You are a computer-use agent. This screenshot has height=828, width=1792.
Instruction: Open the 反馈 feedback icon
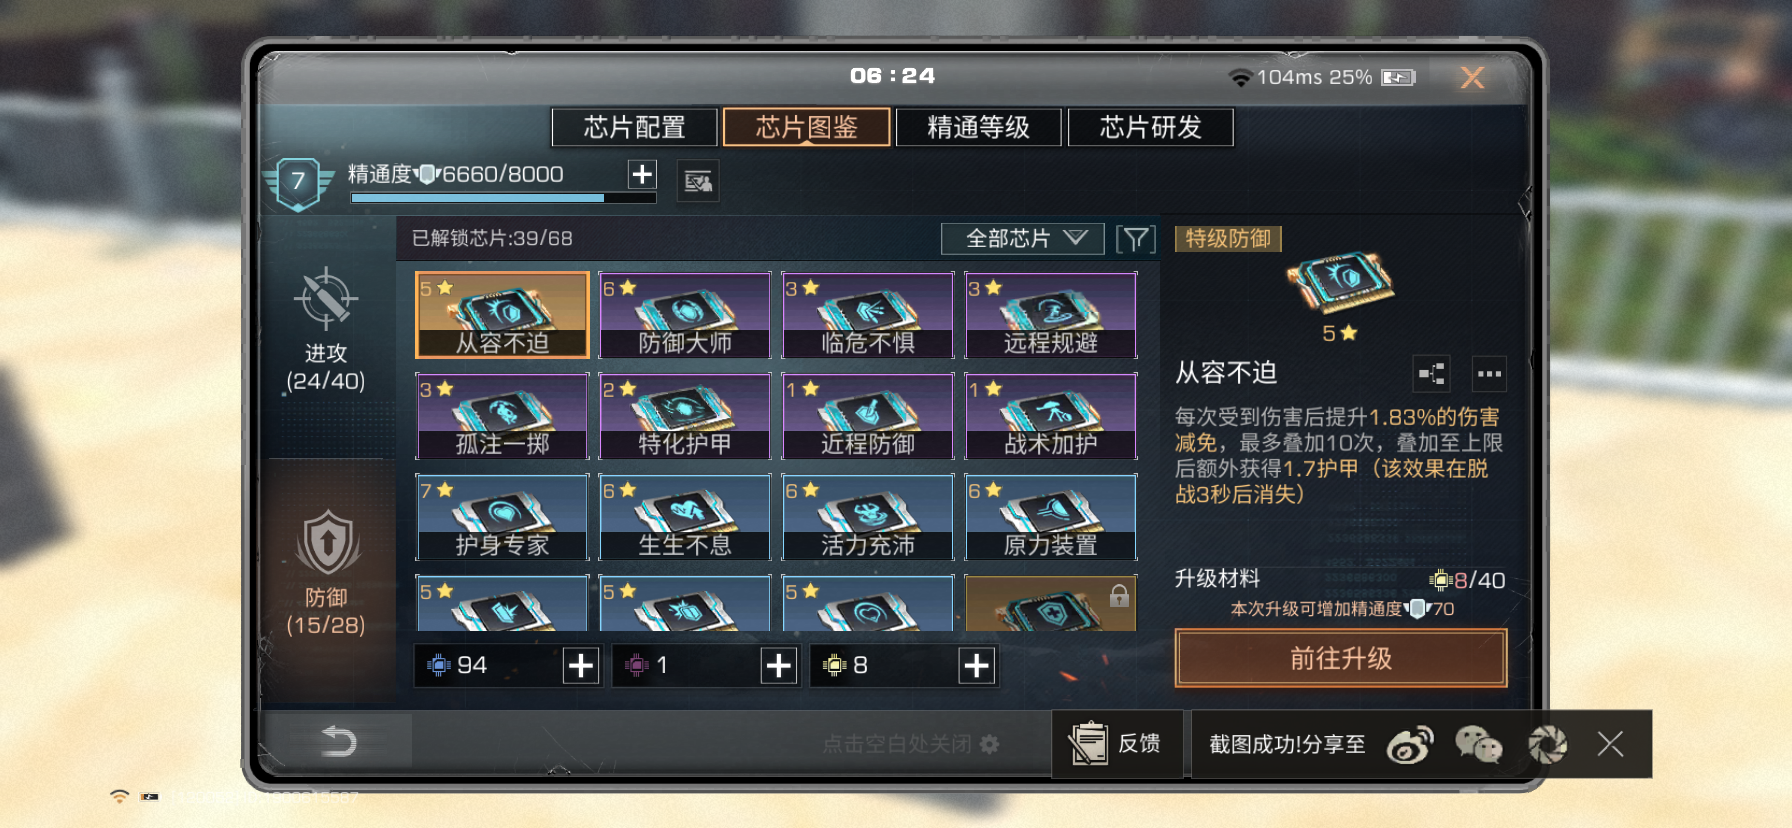1117,743
